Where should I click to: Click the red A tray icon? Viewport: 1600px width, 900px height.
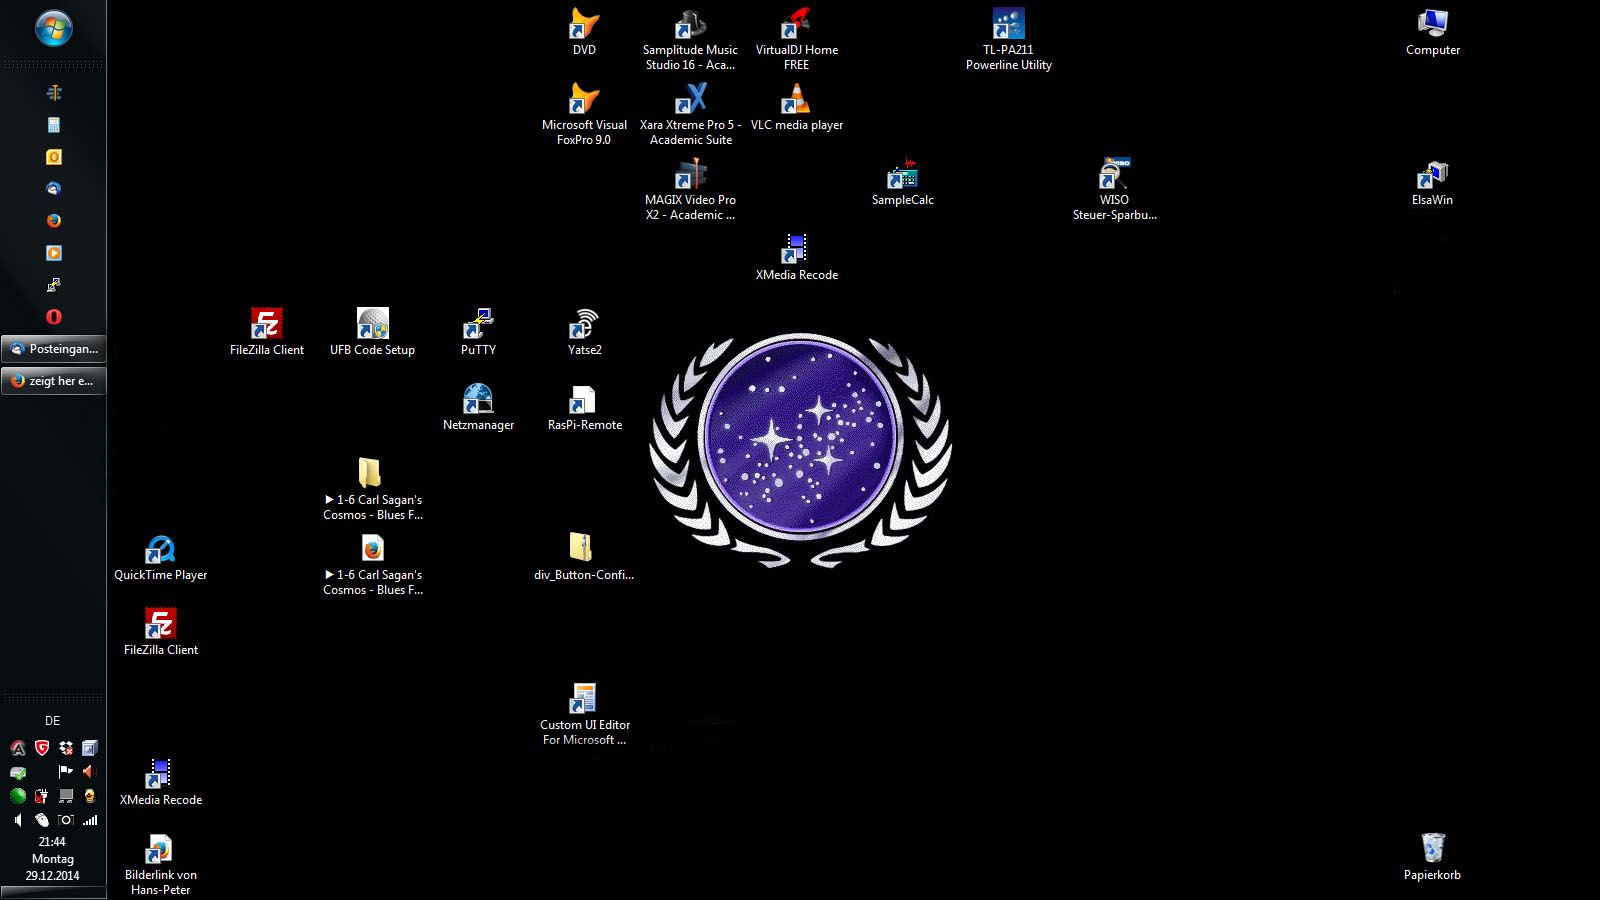(18, 747)
